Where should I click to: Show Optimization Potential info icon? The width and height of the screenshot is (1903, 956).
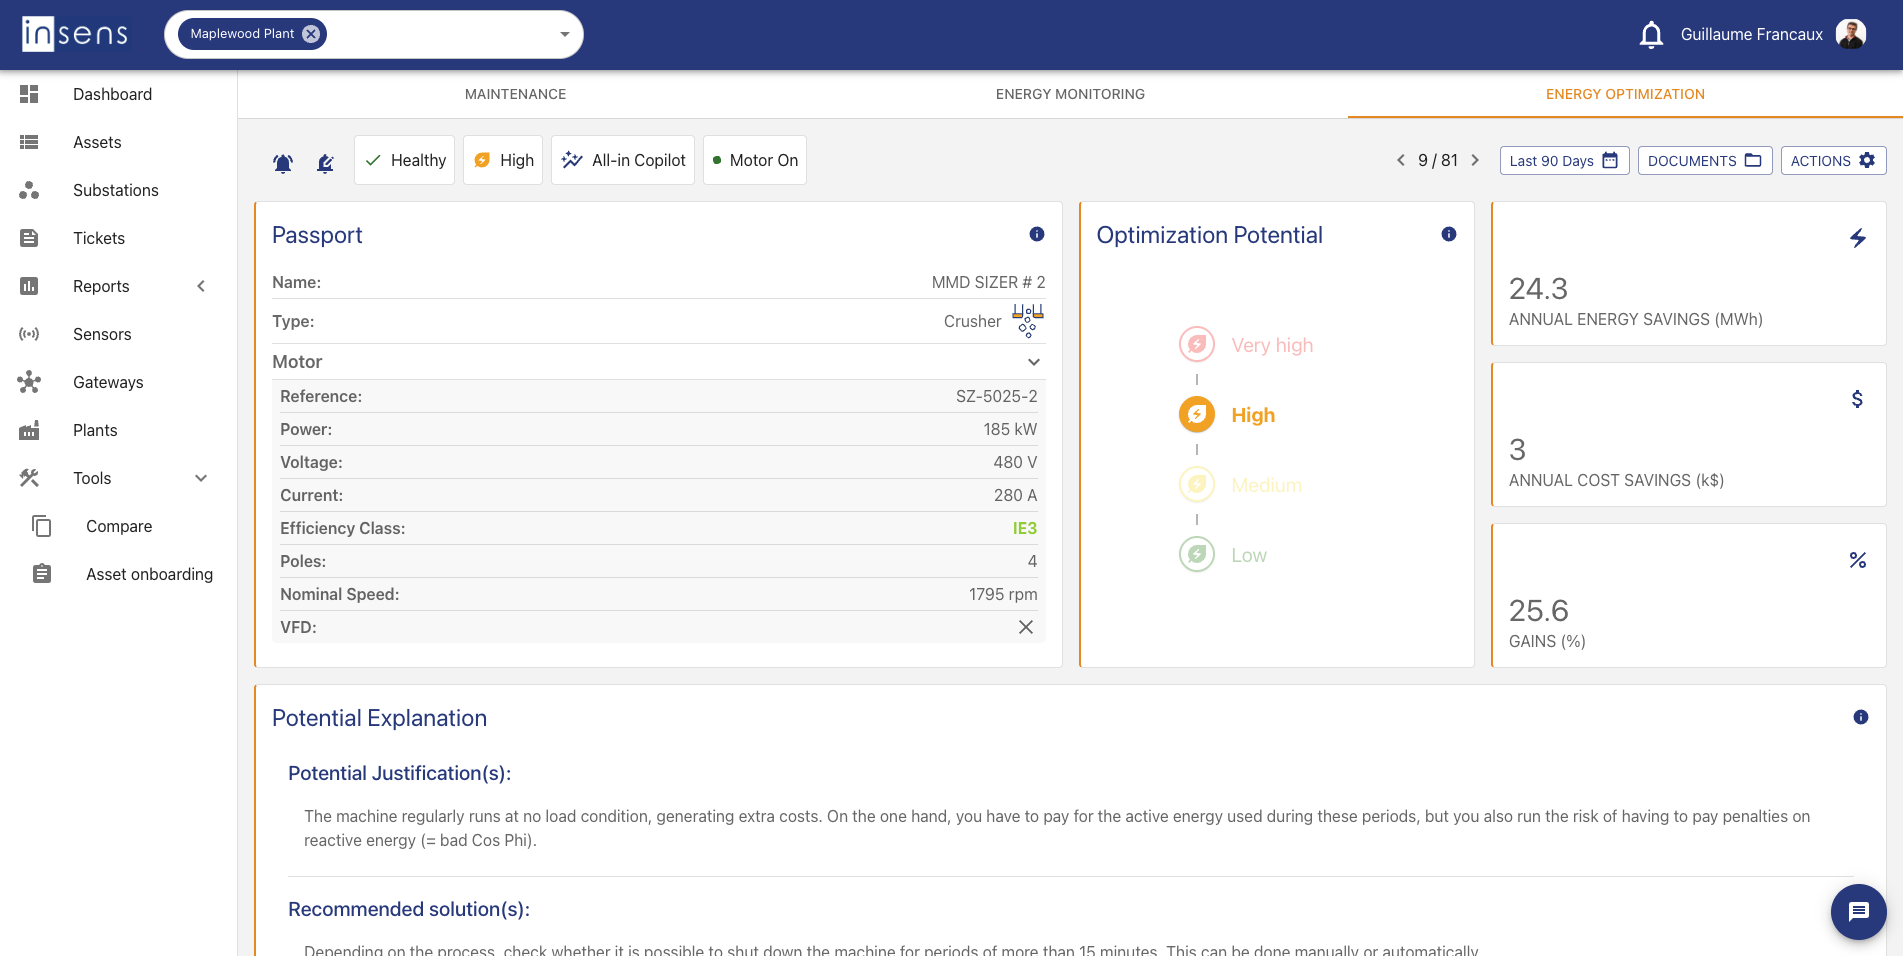1449,234
